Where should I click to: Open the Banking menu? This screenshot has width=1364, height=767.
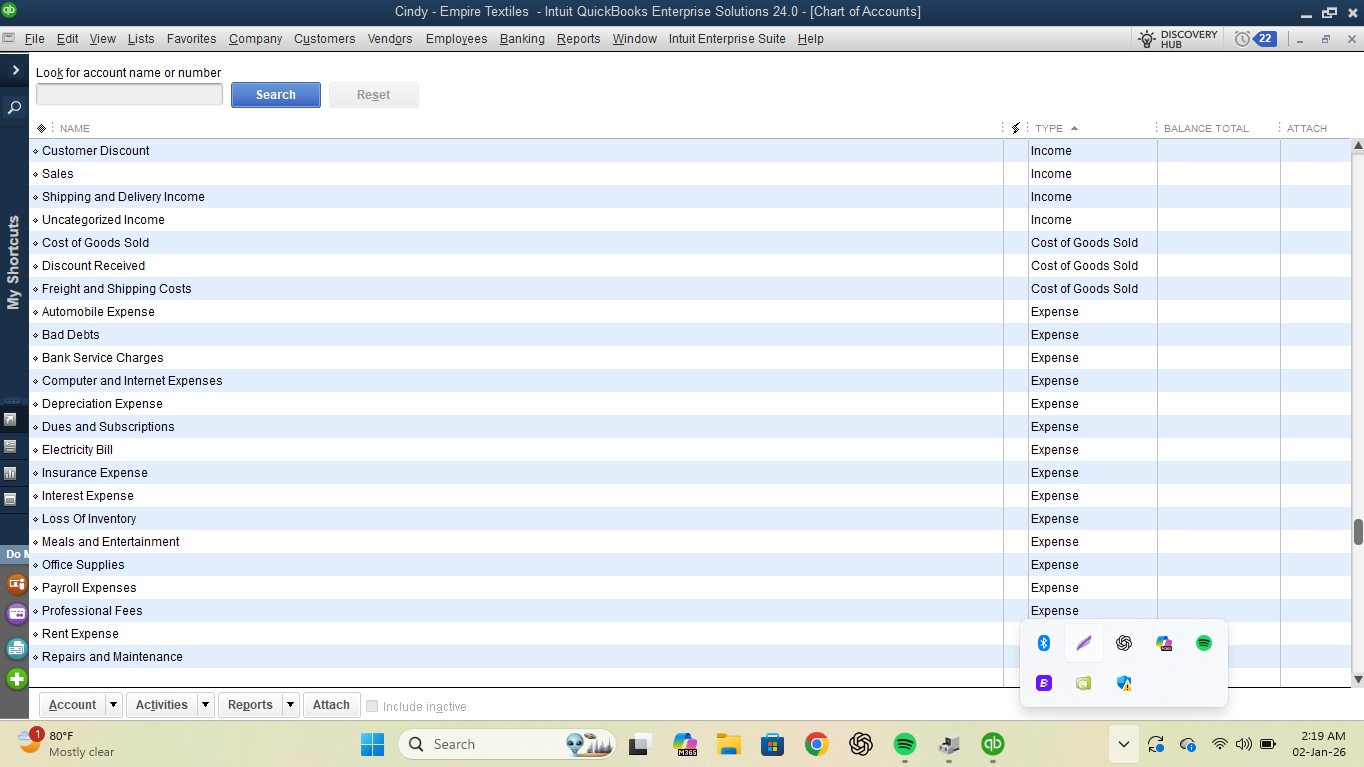(522, 39)
